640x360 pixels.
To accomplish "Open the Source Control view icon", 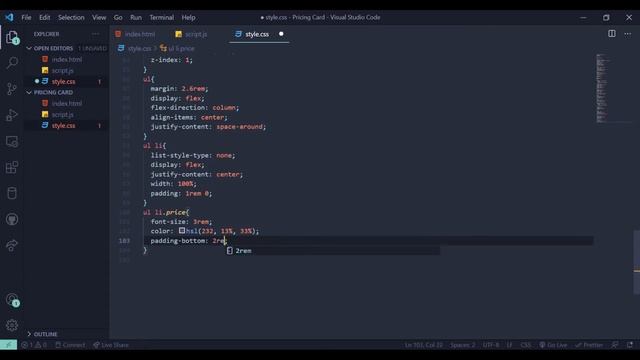I will click(12, 89).
